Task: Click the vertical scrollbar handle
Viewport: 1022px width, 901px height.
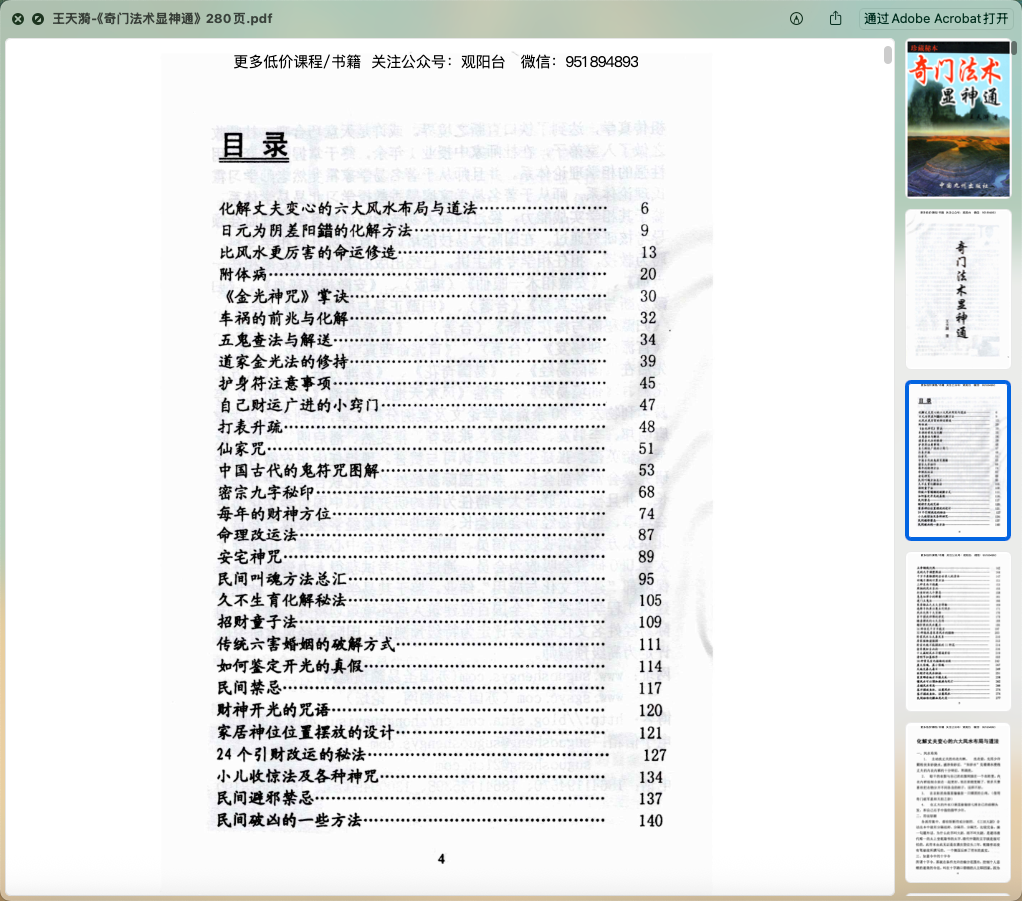Action: [888, 55]
